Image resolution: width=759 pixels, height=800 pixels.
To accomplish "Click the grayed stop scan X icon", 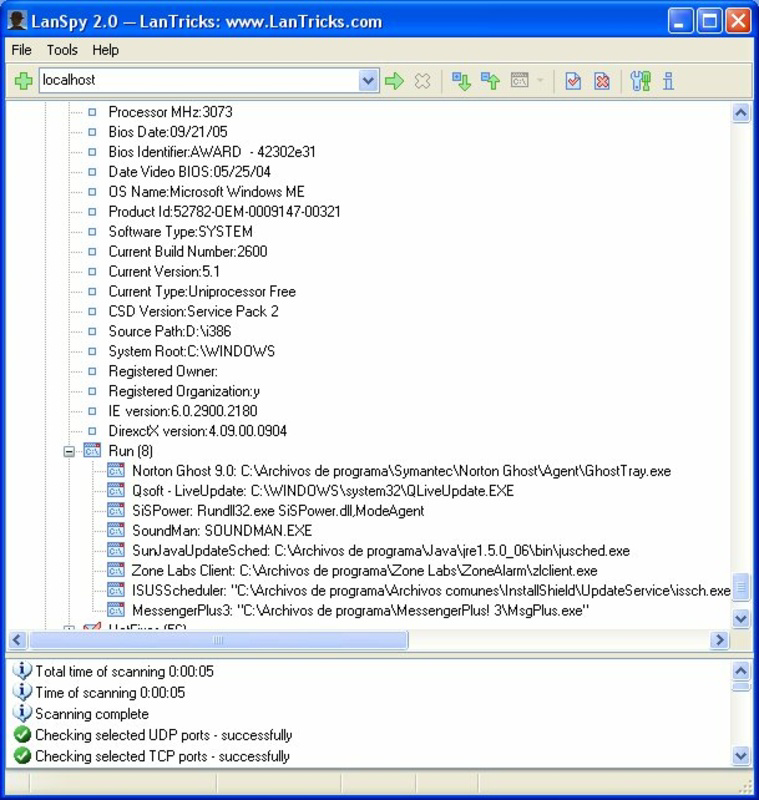I will tap(422, 81).
